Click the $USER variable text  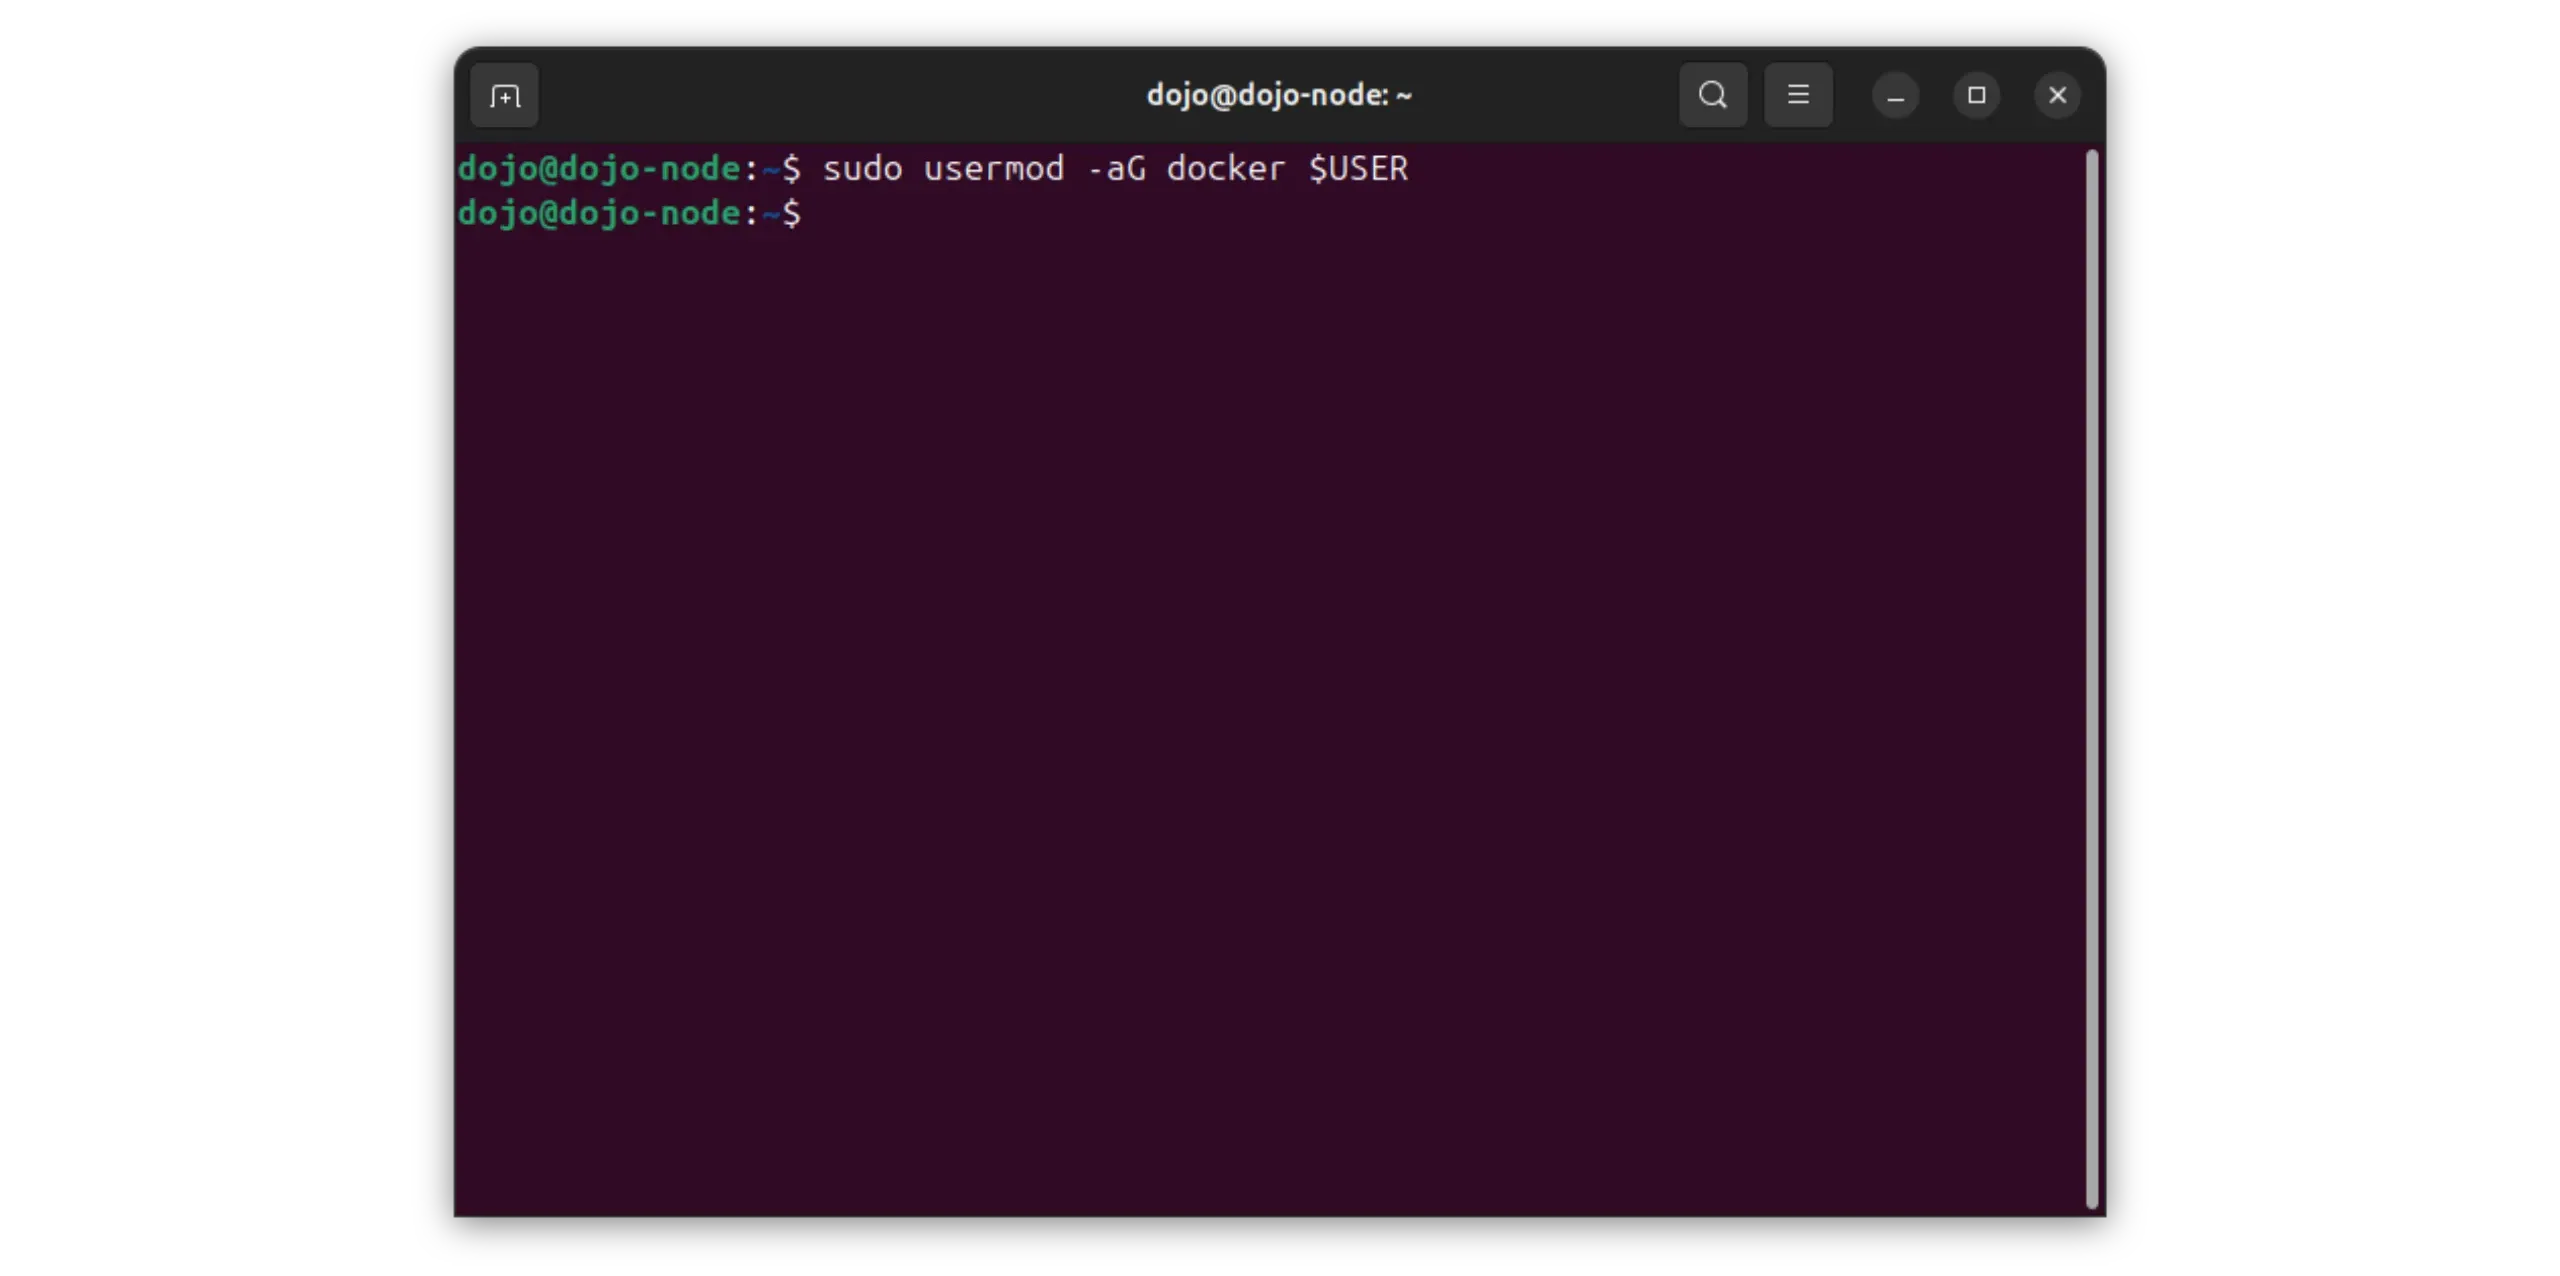[x=1358, y=169]
